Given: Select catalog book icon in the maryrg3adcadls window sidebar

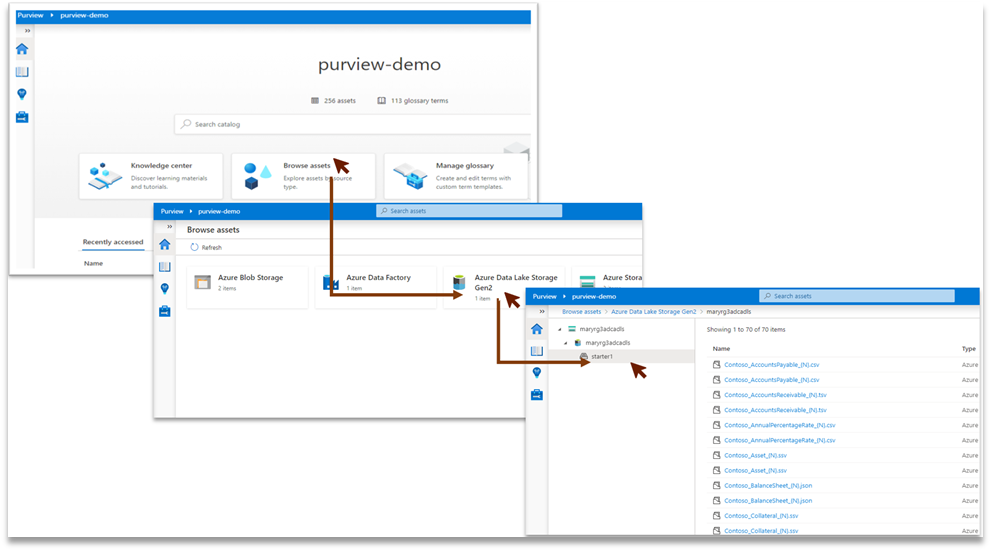Looking at the screenshot, I should click(536, 350).
